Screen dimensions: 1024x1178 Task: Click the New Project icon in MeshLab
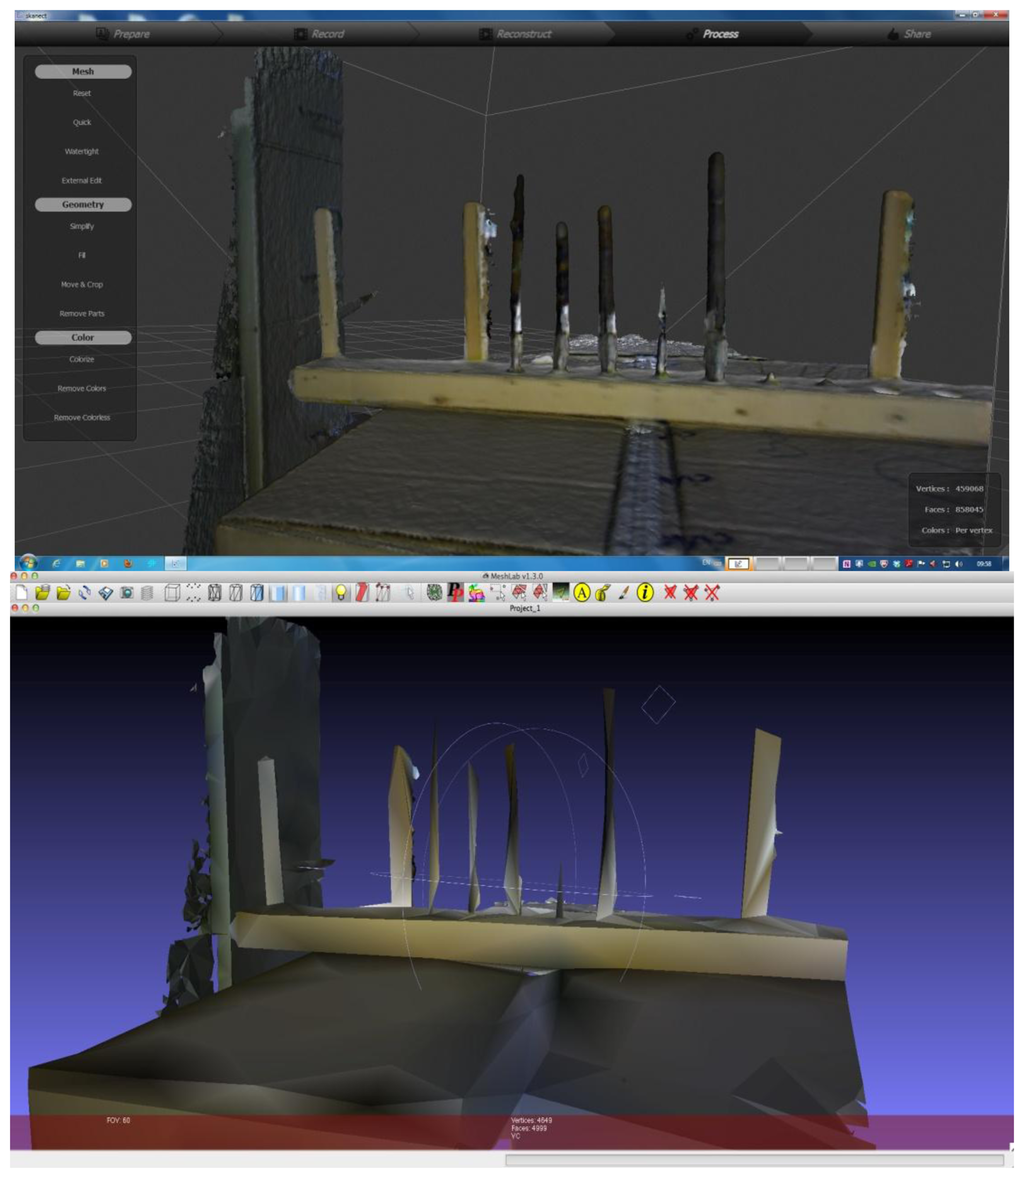coord(21,594)
